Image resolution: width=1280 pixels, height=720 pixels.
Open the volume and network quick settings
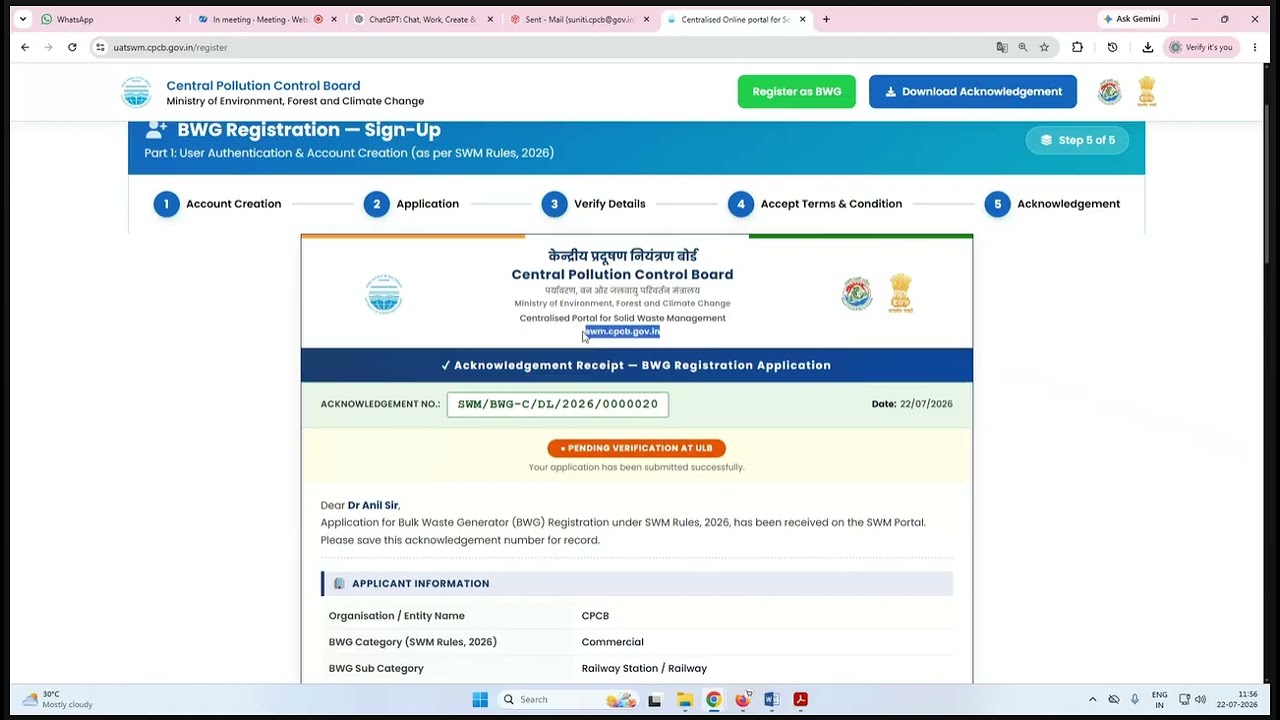(1192, 699)
